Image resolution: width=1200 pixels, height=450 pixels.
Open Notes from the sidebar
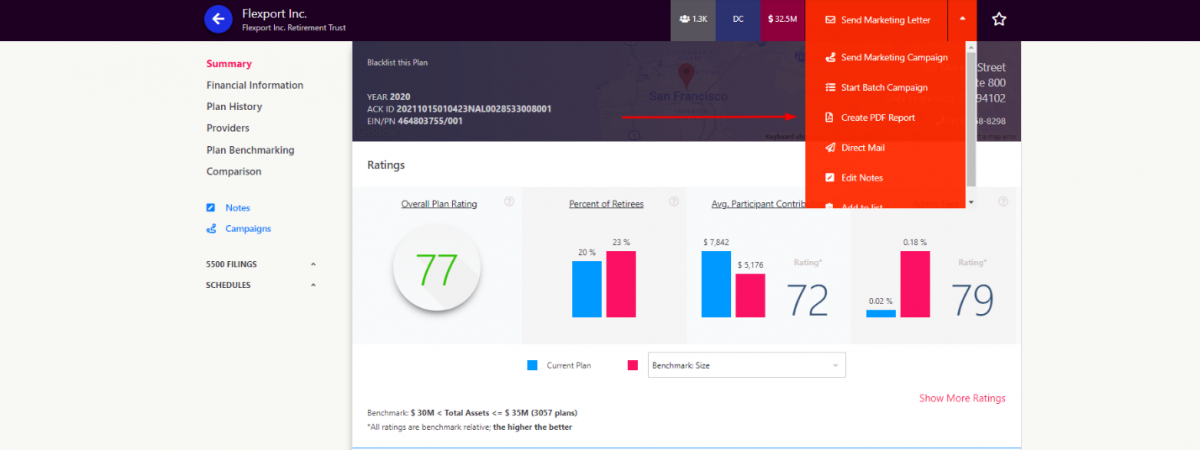pos(237,208)
